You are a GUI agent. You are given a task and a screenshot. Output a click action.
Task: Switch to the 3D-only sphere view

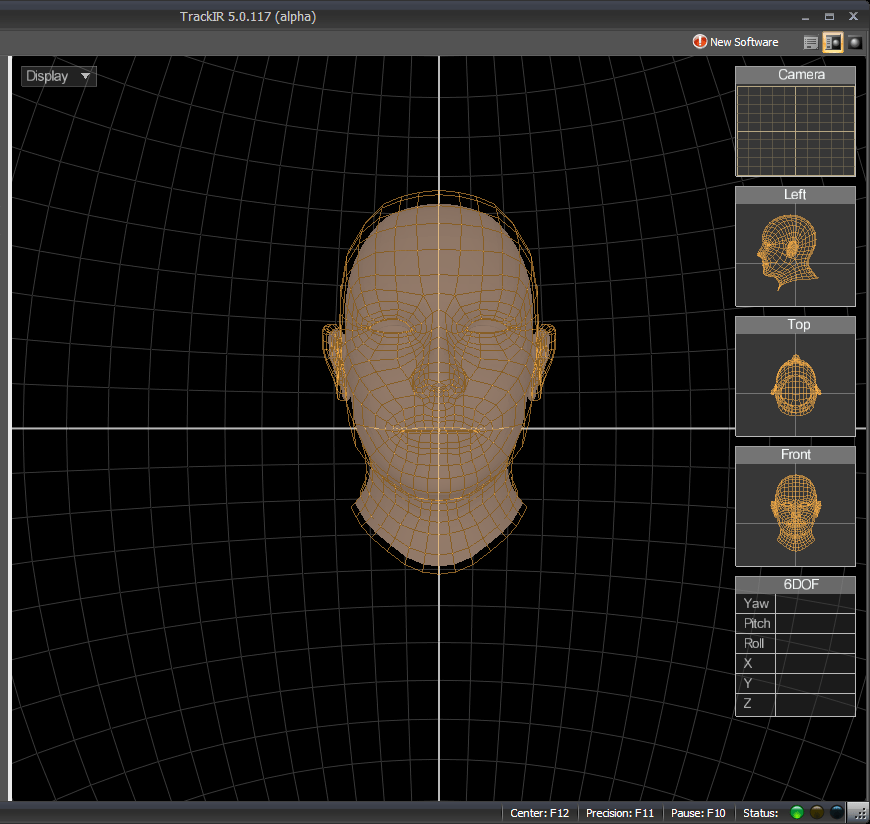pos(855,43)
